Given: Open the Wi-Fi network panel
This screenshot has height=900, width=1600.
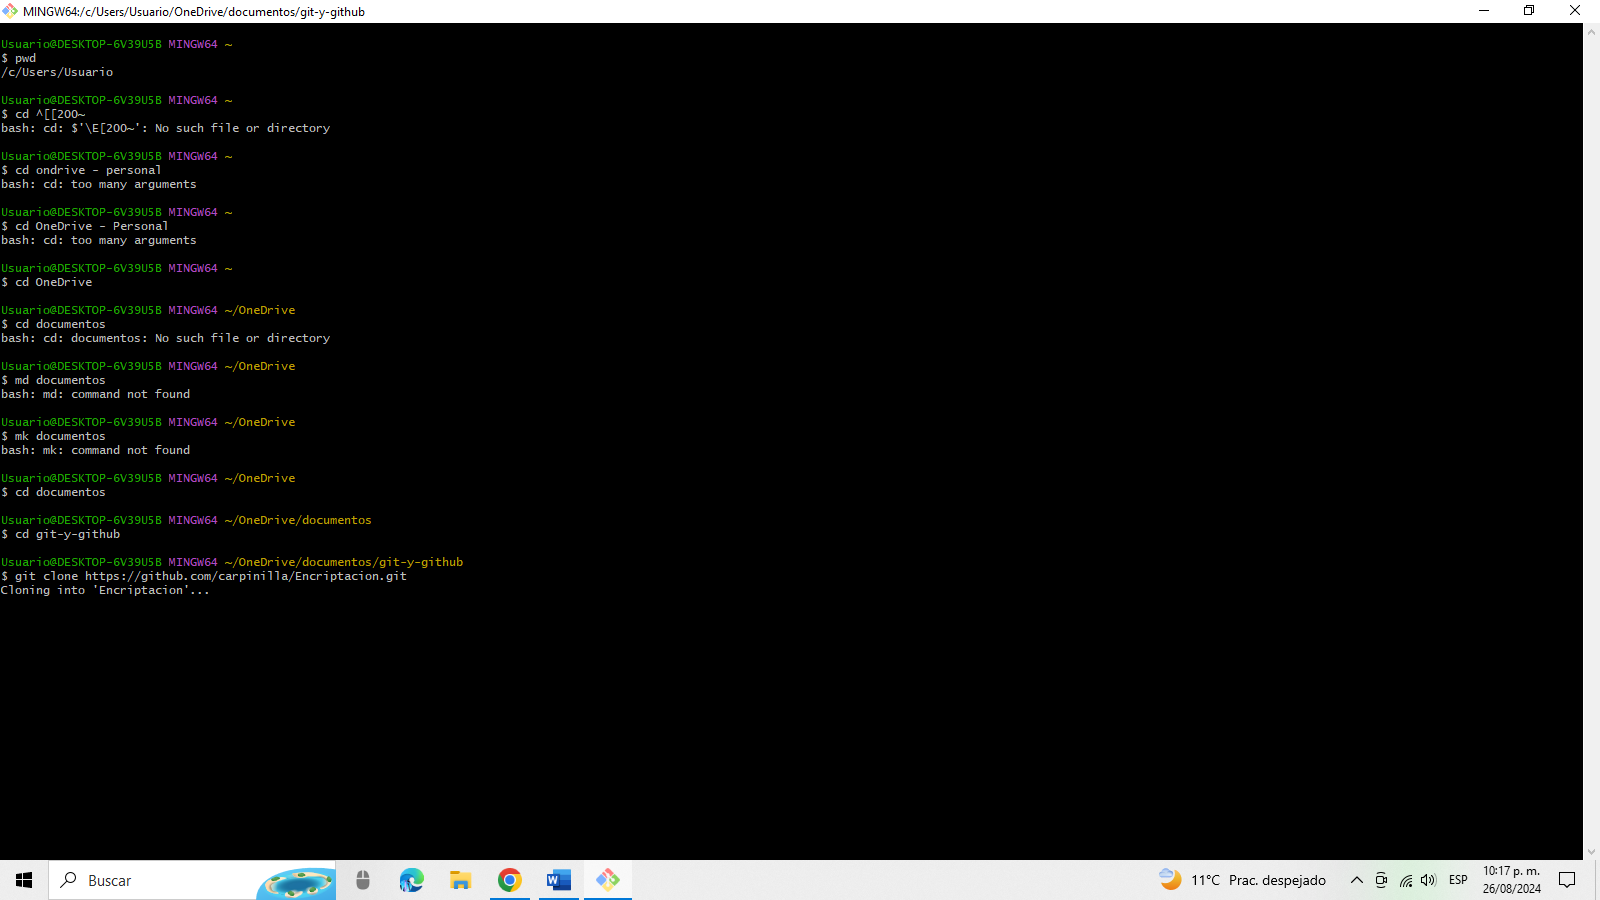Looking at the screenshot, I should [1405, 880].
